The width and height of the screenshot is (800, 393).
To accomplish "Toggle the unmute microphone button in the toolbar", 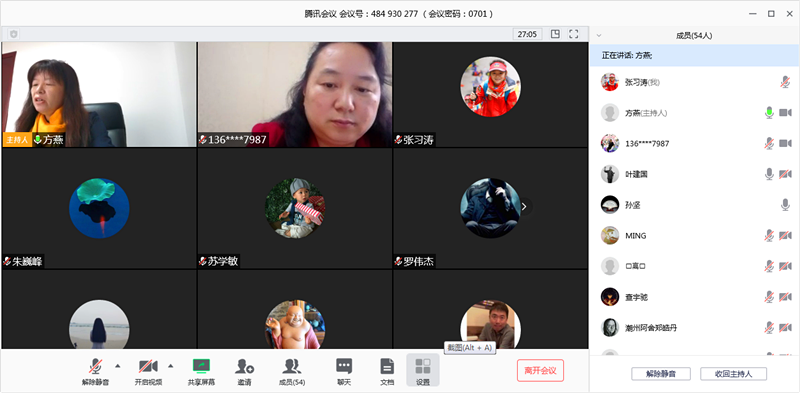I will pyautogui.click(x=95, y=366).
